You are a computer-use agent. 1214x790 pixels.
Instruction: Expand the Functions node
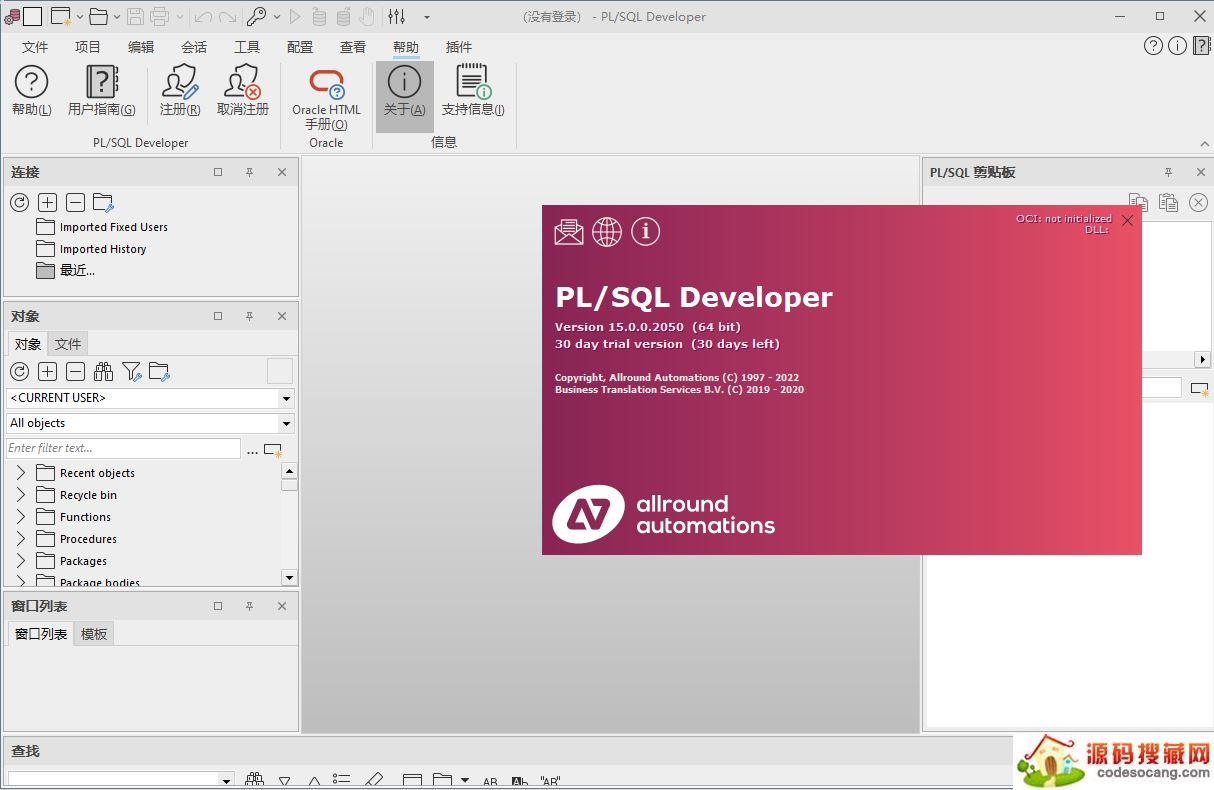[x=21, y=517]
